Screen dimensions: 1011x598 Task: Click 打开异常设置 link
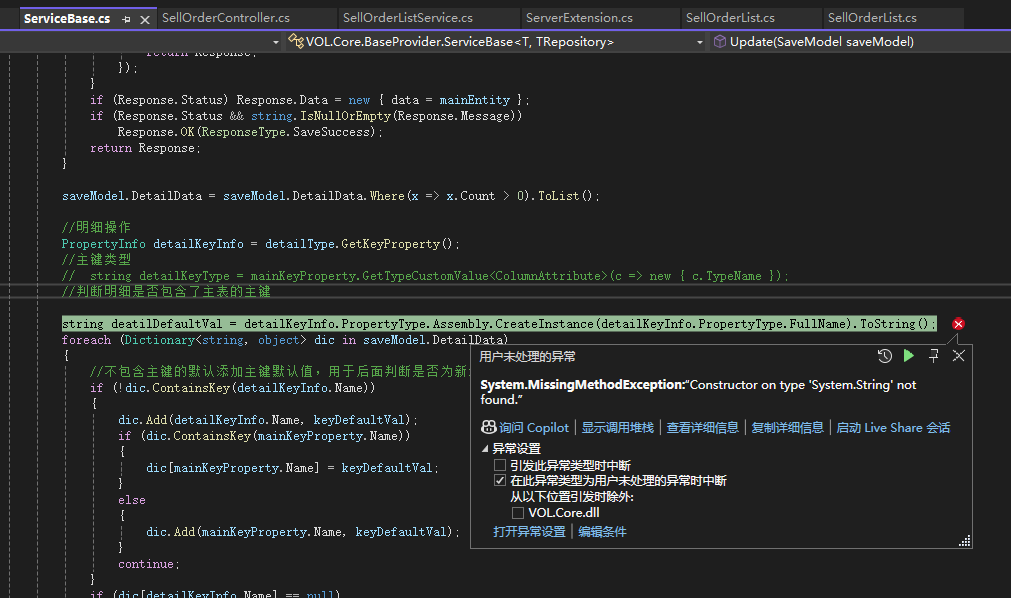529,532
